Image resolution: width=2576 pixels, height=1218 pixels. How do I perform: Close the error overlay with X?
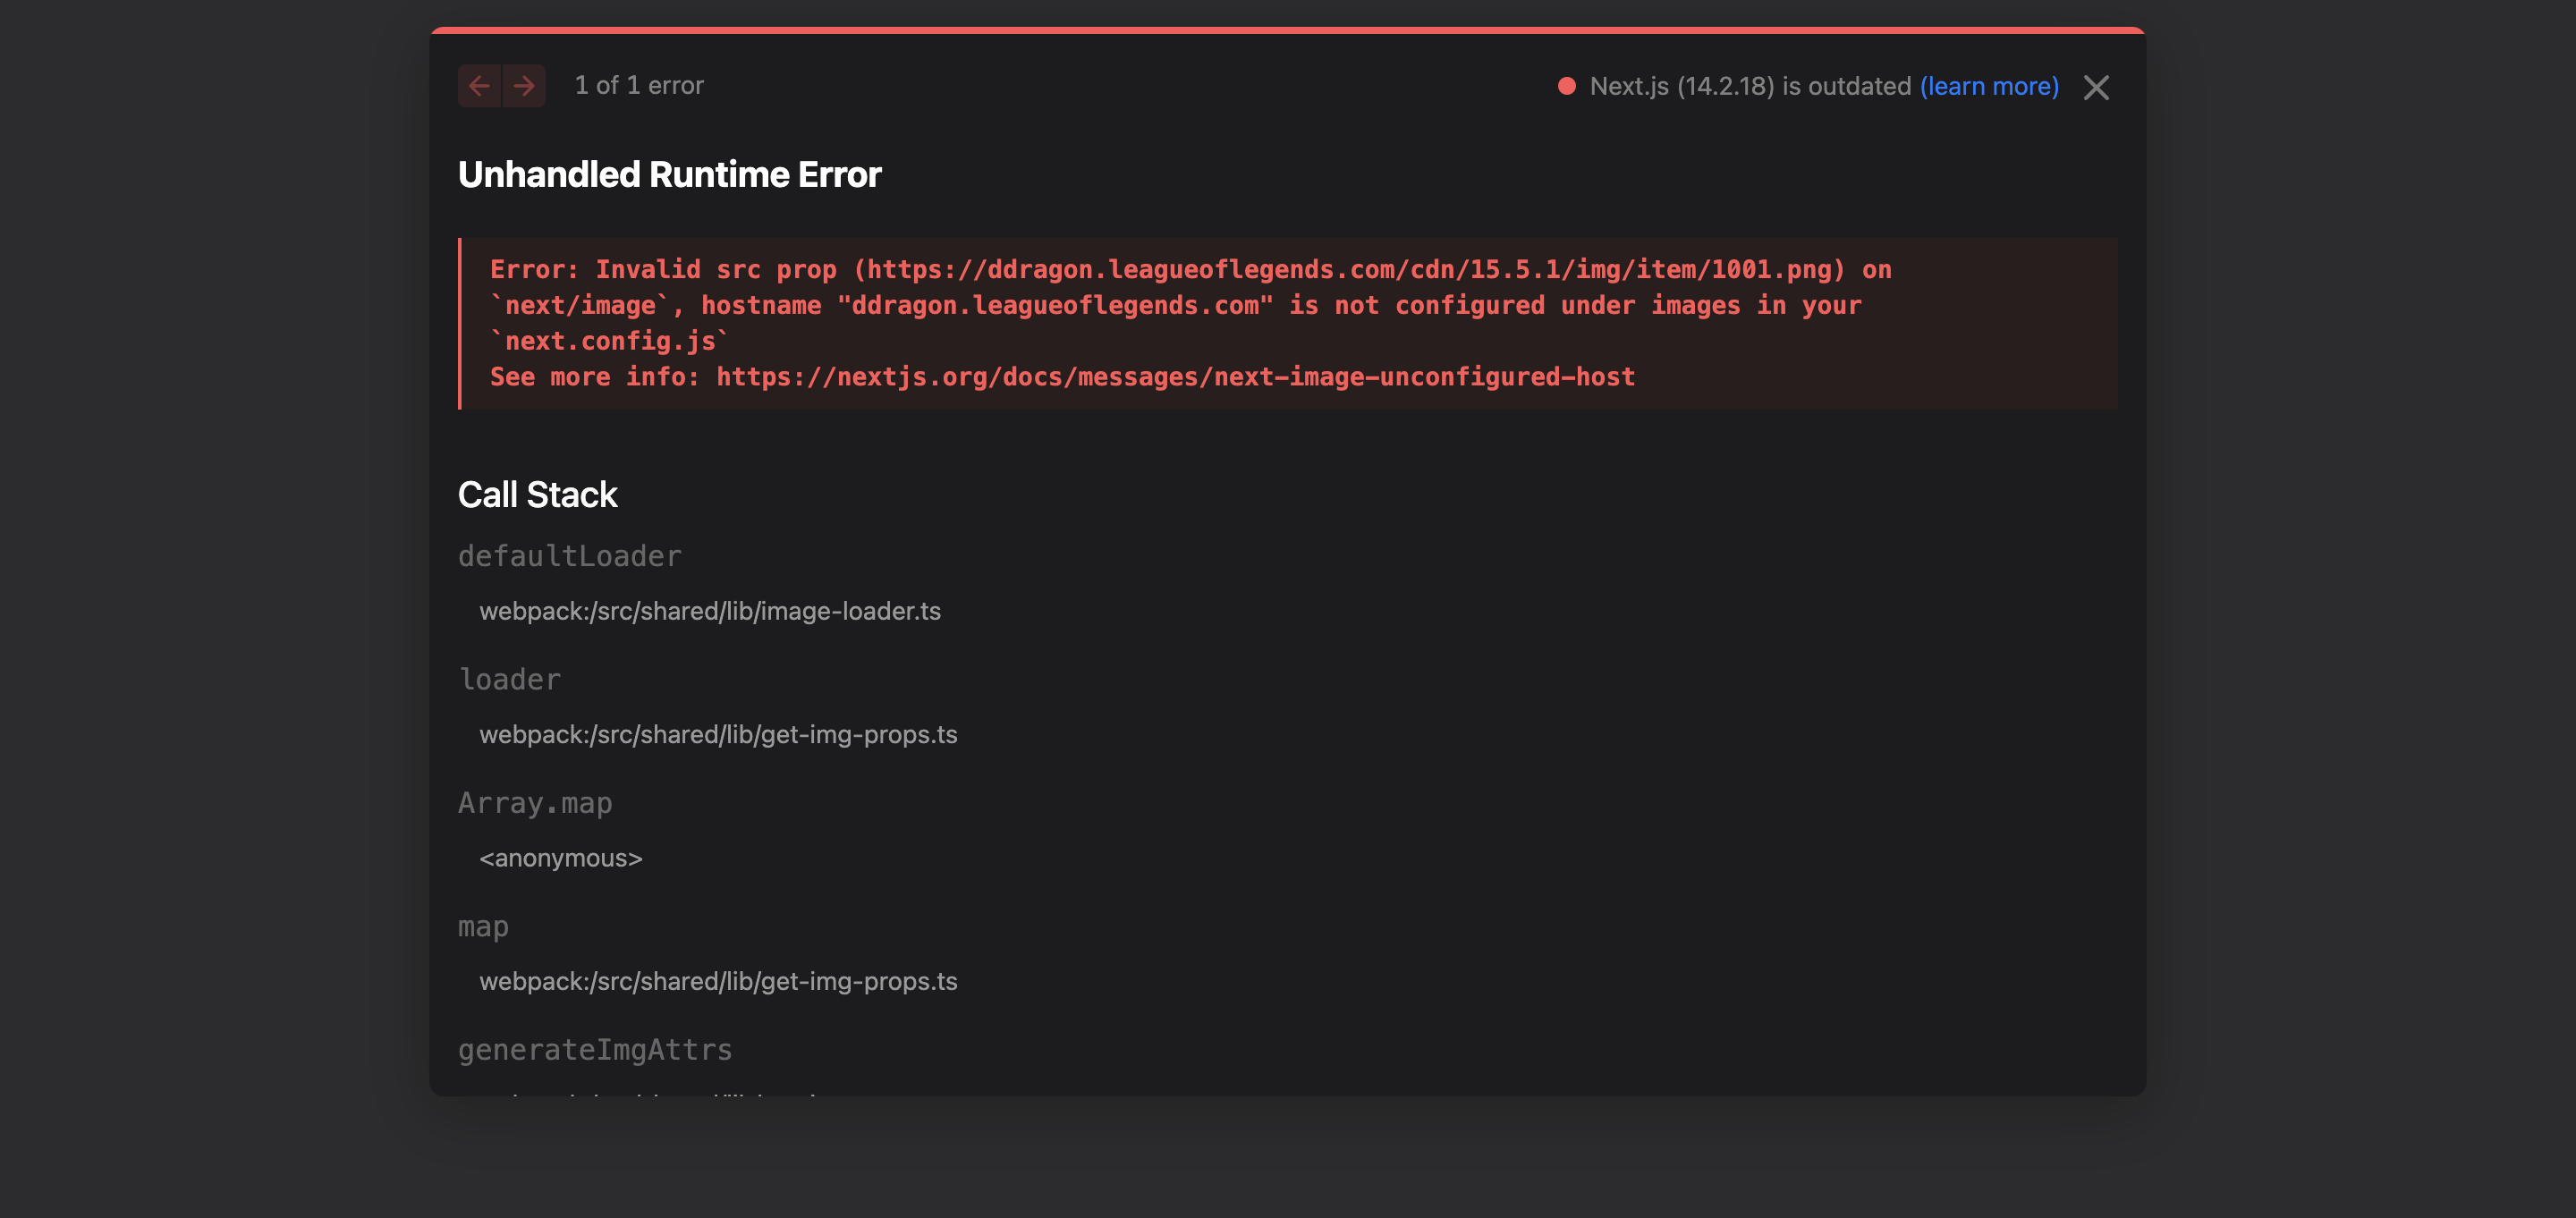pos(2096,88)
